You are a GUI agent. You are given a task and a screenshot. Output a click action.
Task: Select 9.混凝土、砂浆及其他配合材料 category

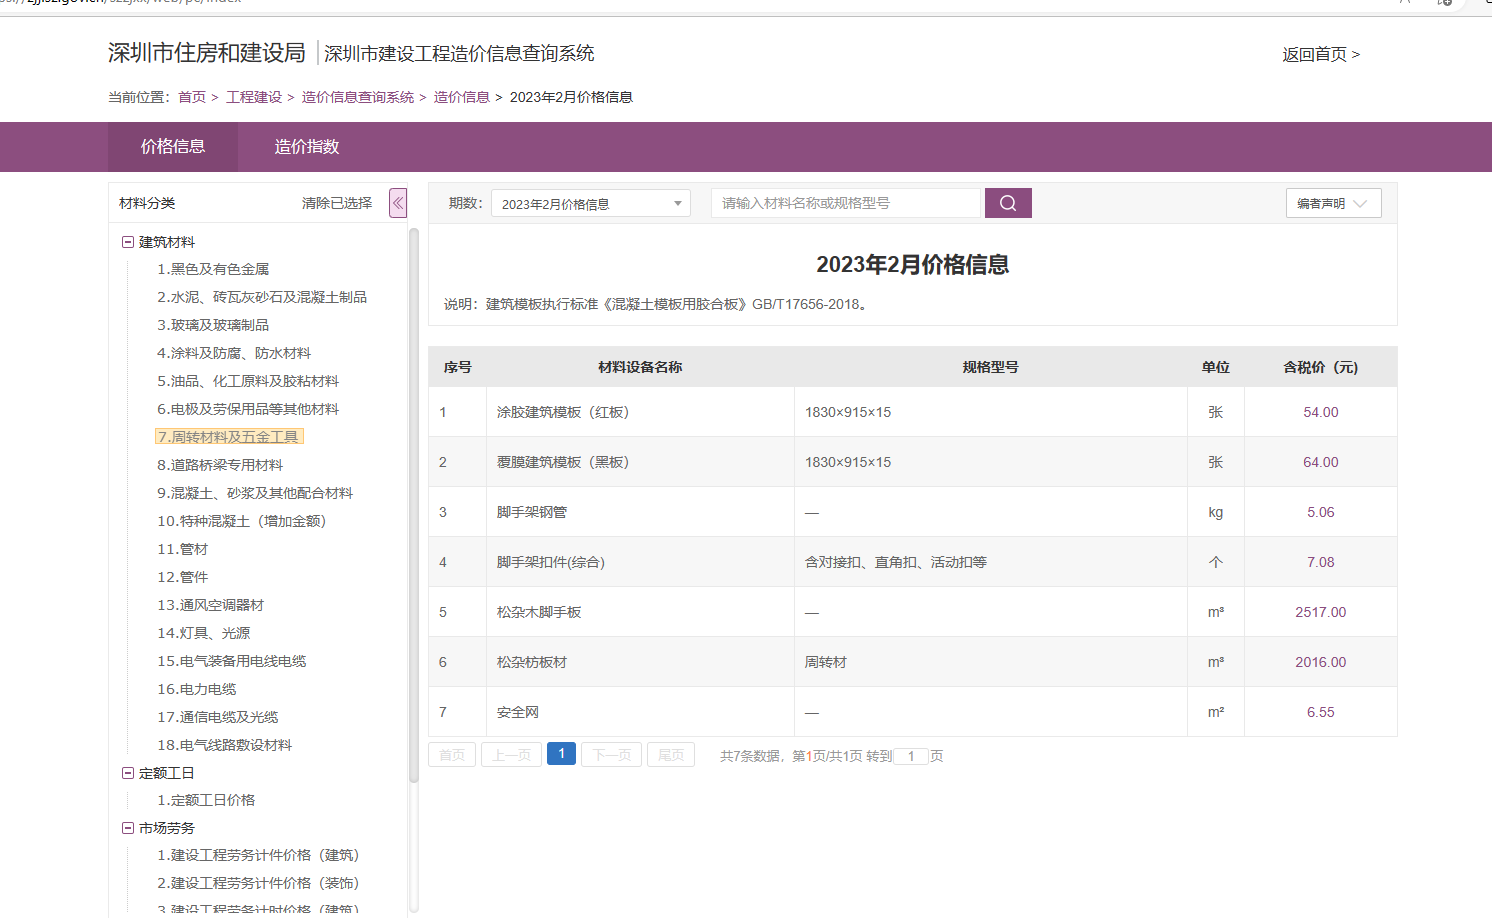coord(255,493)
